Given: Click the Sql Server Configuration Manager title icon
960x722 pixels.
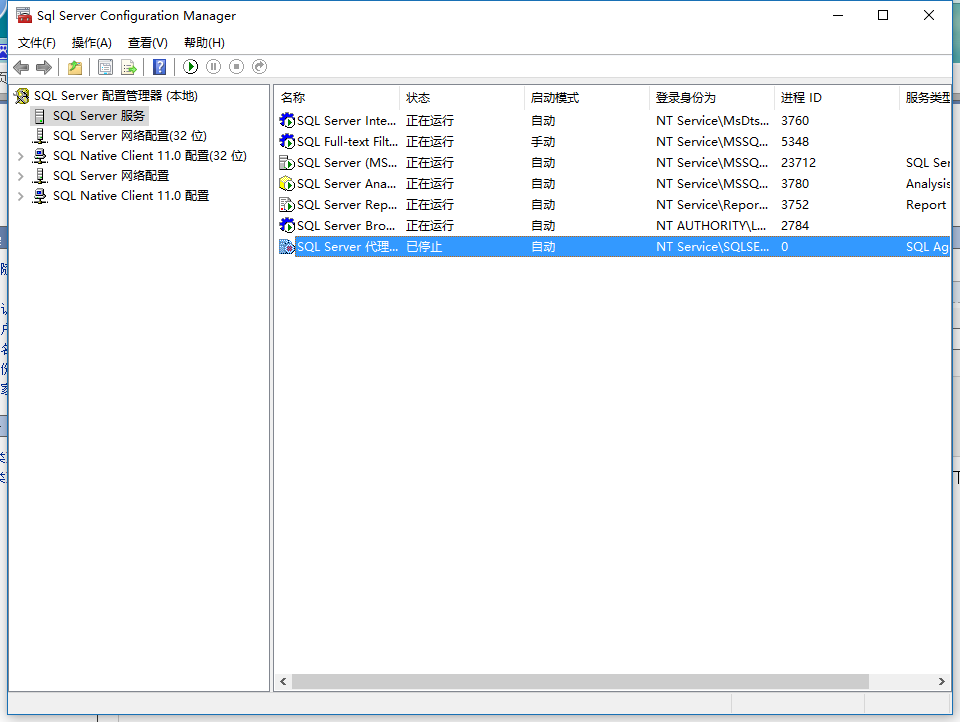Looking at the screenshot, I should [x=24, y=15].
